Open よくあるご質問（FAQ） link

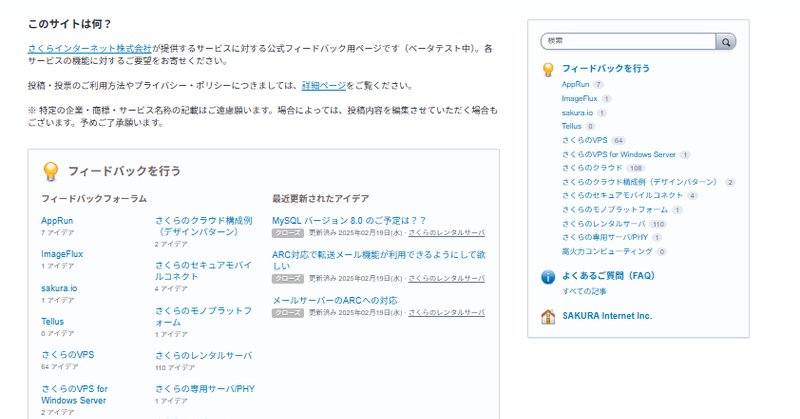(x=608, y=276)
